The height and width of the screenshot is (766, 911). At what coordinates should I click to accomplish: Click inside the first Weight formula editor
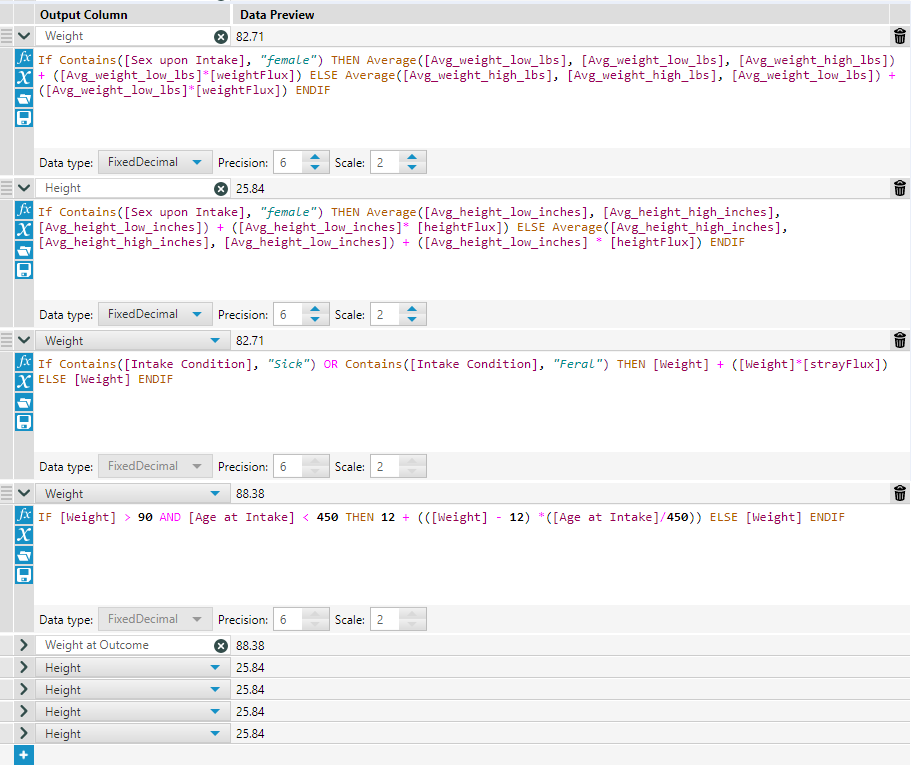(471, 98)
